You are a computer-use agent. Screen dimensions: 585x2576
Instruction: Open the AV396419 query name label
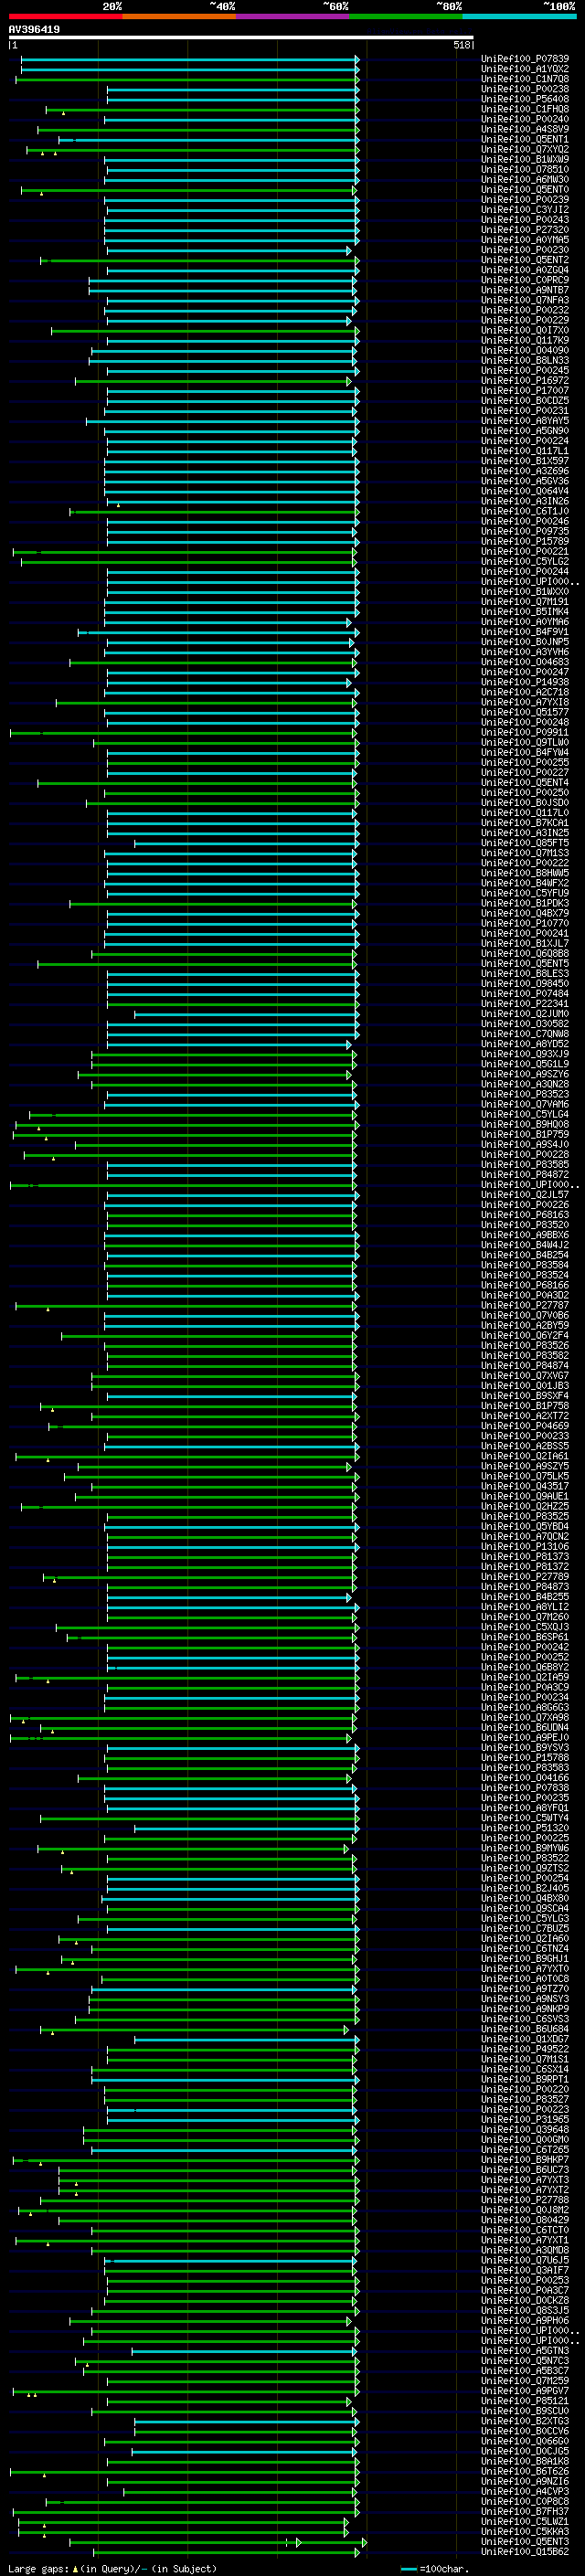click(x=34, y=29)
